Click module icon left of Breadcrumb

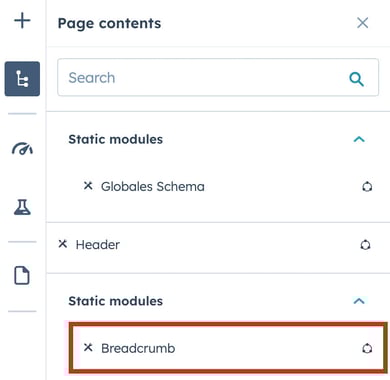[88, 348]
